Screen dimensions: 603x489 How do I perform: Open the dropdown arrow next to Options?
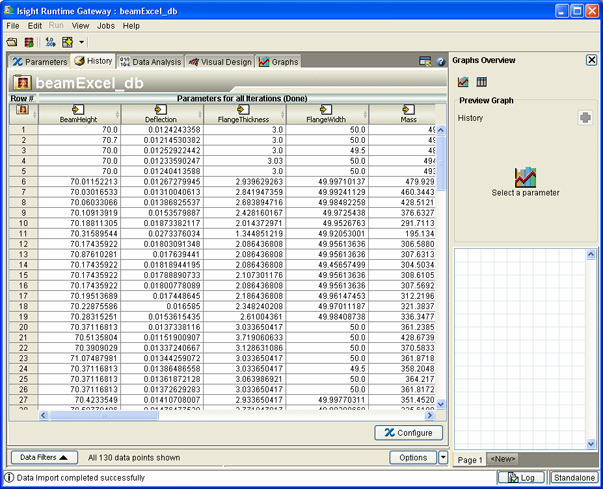(443, 457)
